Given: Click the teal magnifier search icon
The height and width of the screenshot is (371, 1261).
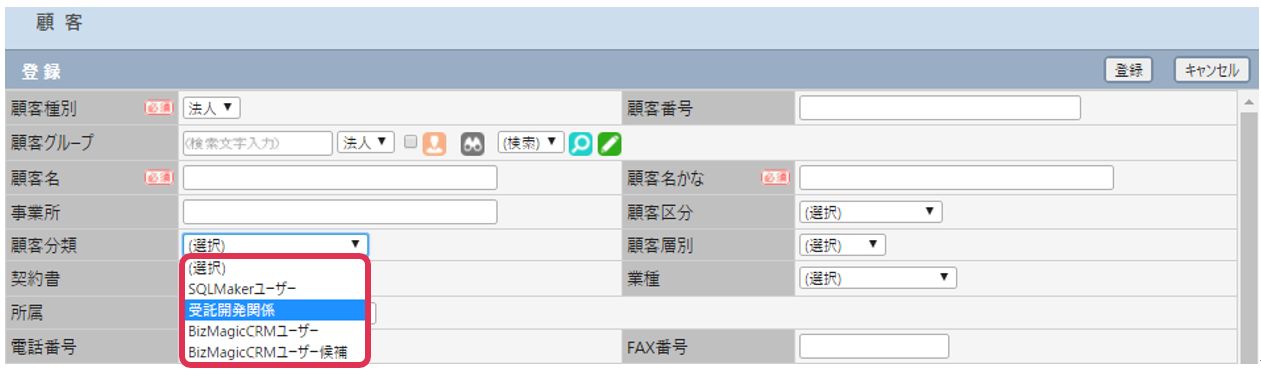Looking at the screenshot, I should [581, 143].
